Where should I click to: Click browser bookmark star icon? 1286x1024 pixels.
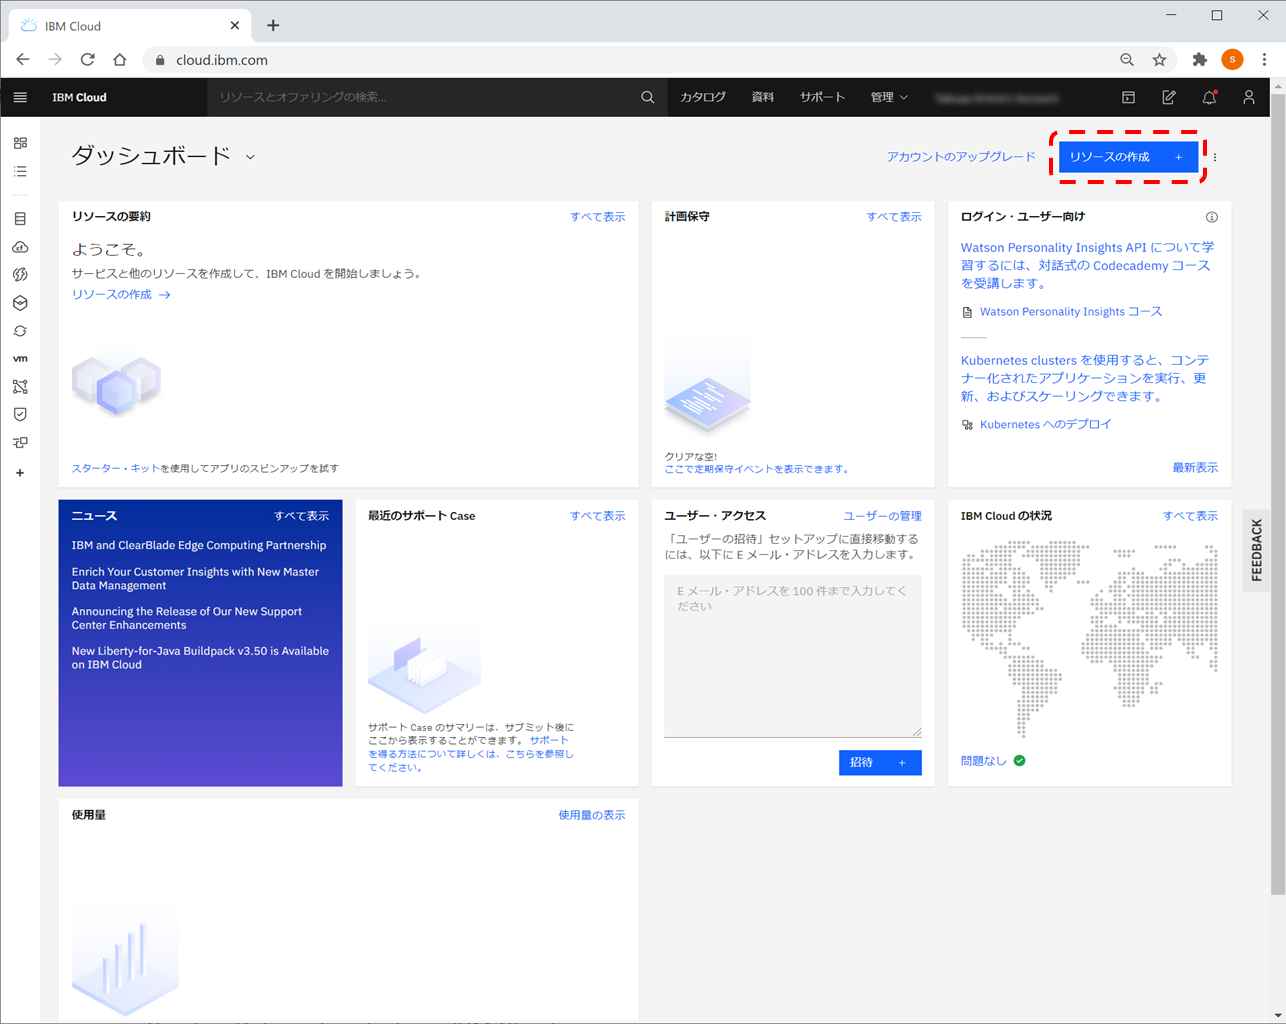click(x=1159, y=60)
